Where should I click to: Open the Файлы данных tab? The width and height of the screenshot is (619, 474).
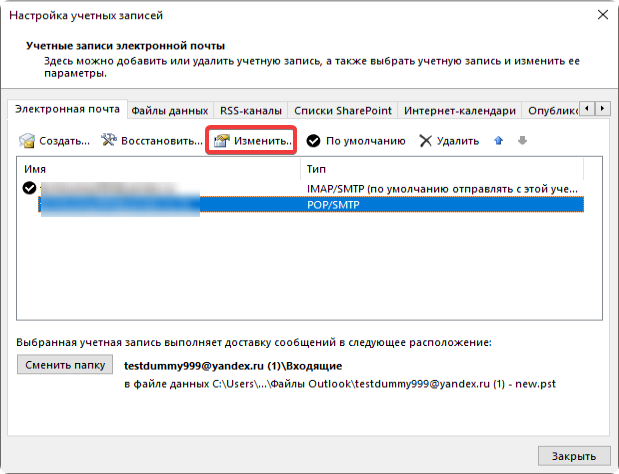click(x=170, y=110)
